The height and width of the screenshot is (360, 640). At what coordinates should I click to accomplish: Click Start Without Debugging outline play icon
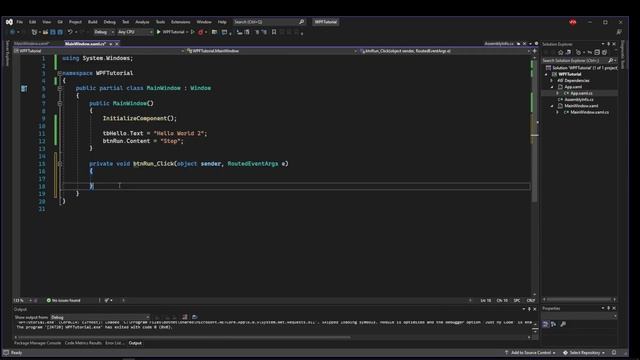[193, 32]
